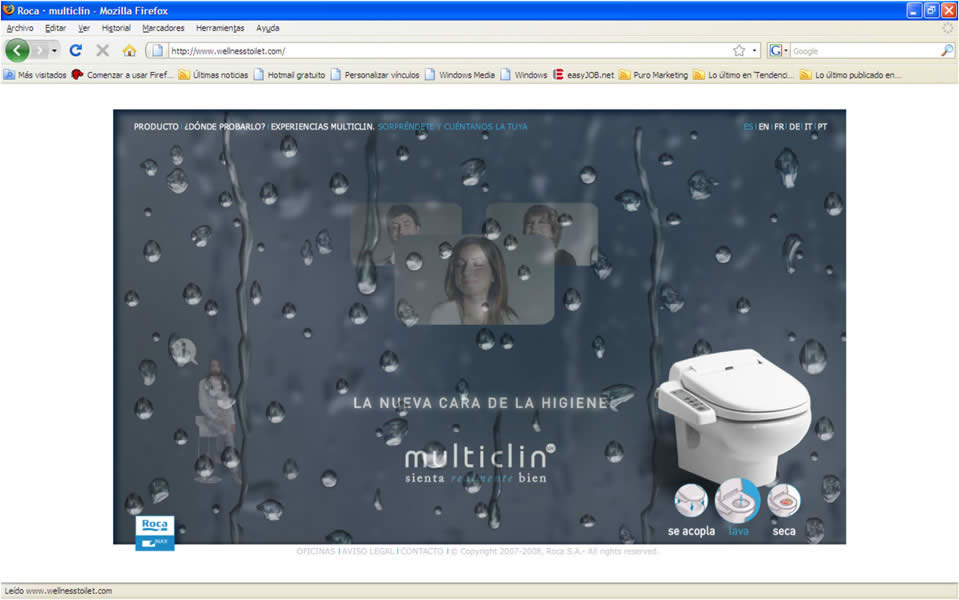This screenshot has width=959, height=600.
Task: Open the back/forward history dropdown arrow
Action: [54, 50]
